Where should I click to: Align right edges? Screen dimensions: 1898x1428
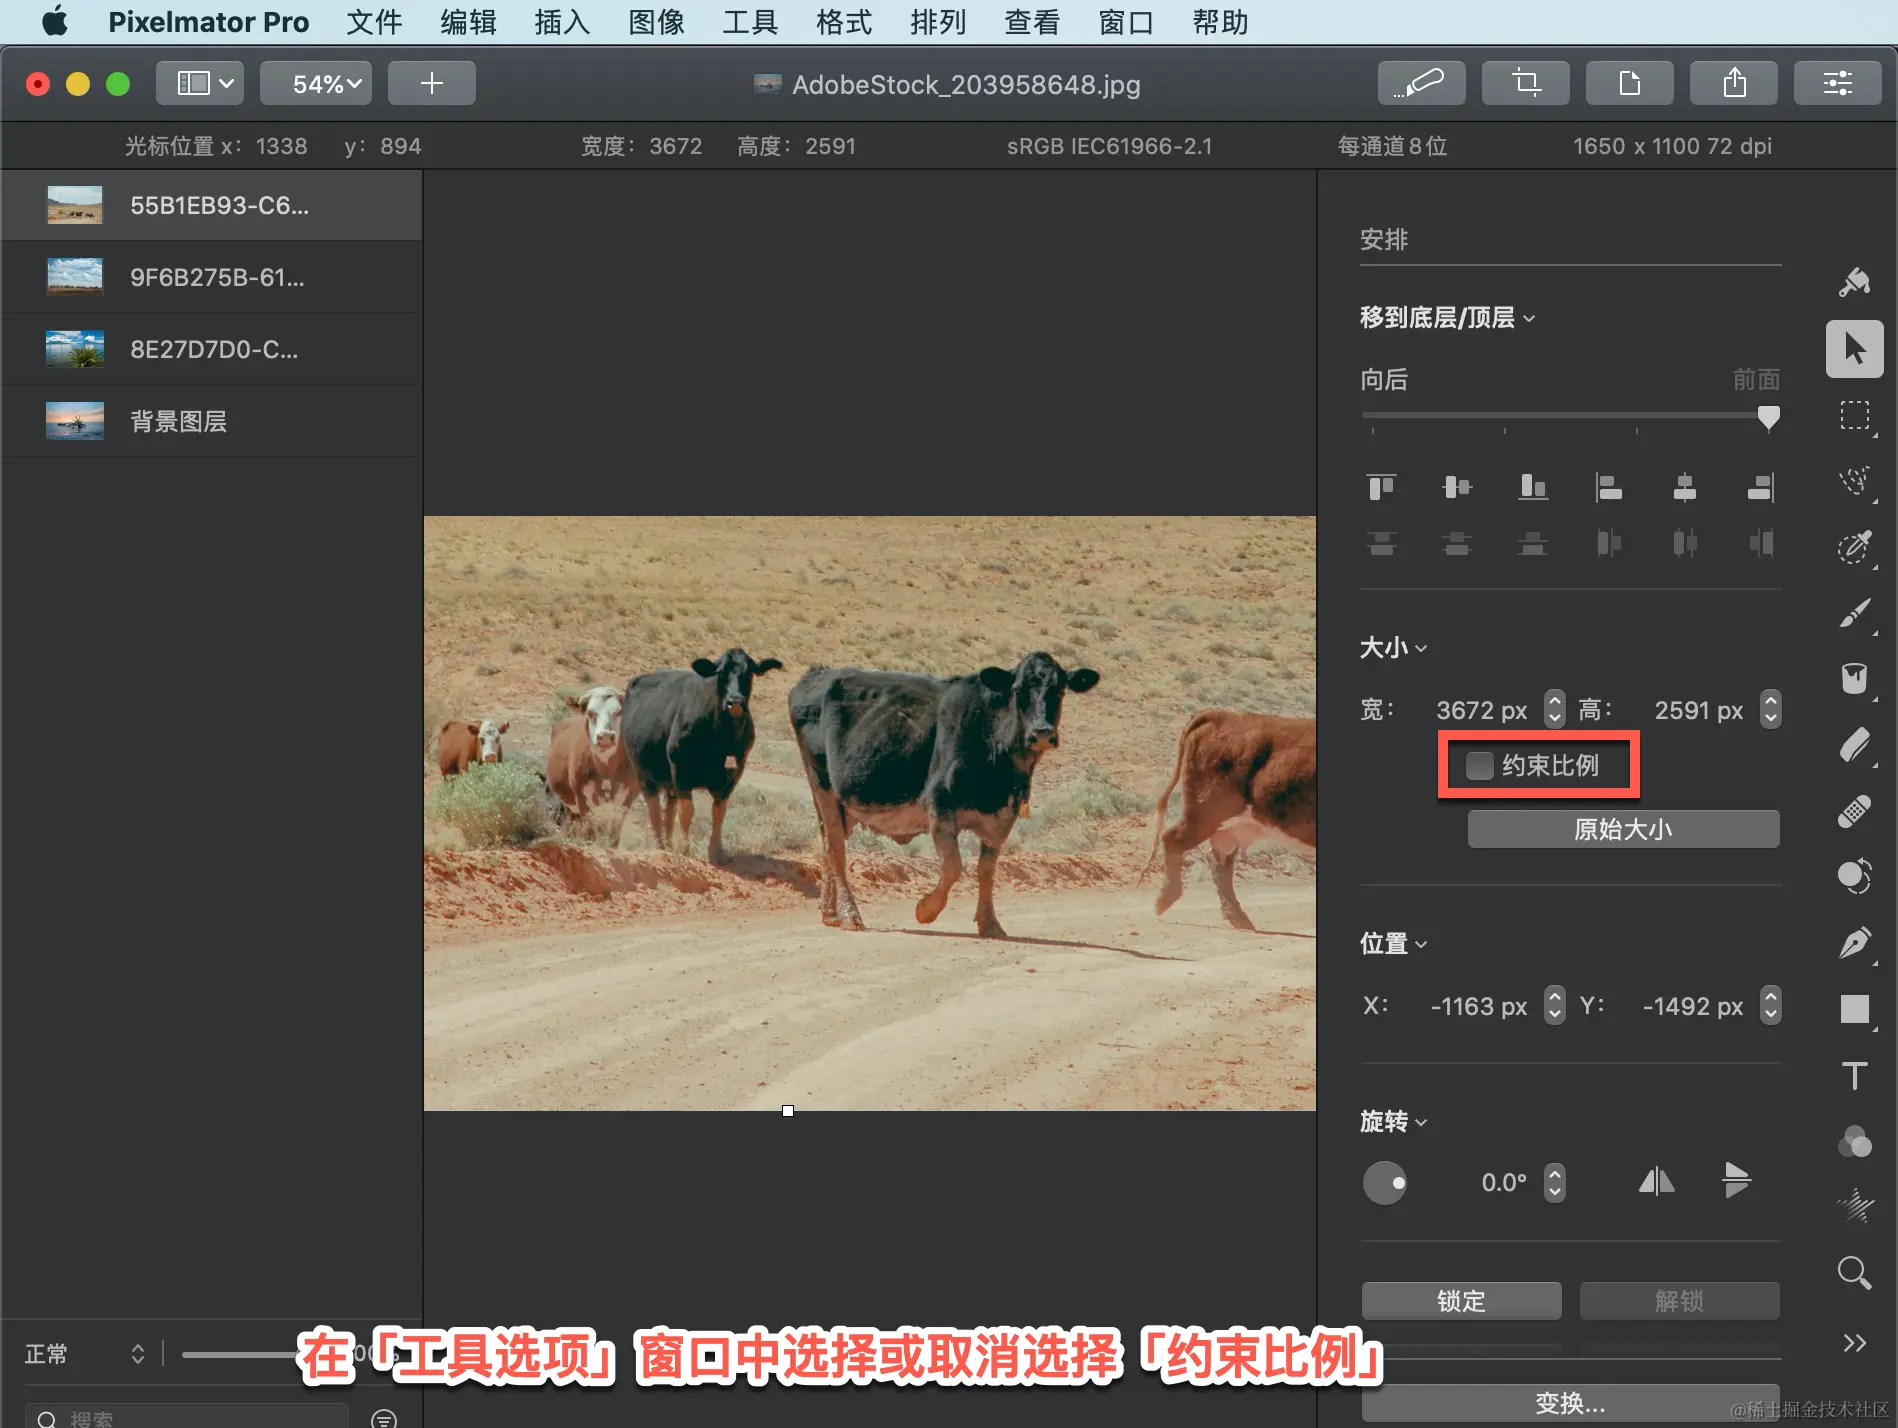(1761, 487)
